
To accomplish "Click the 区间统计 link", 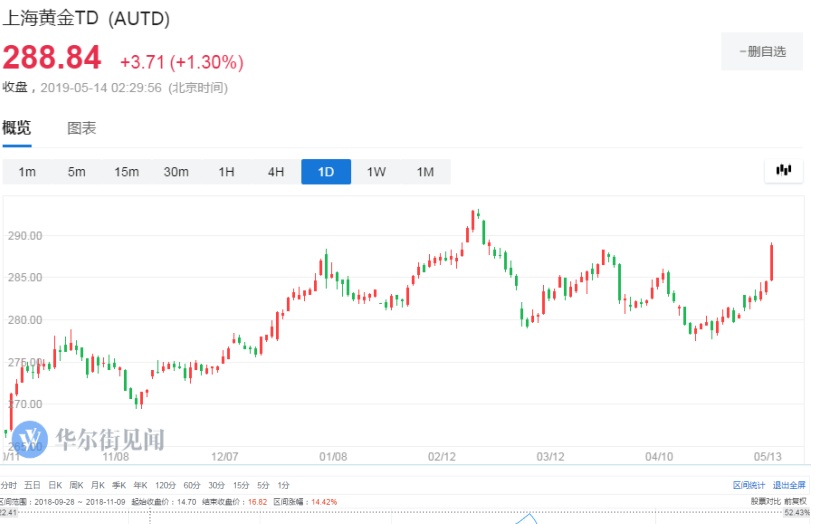I will coord(748,484).
